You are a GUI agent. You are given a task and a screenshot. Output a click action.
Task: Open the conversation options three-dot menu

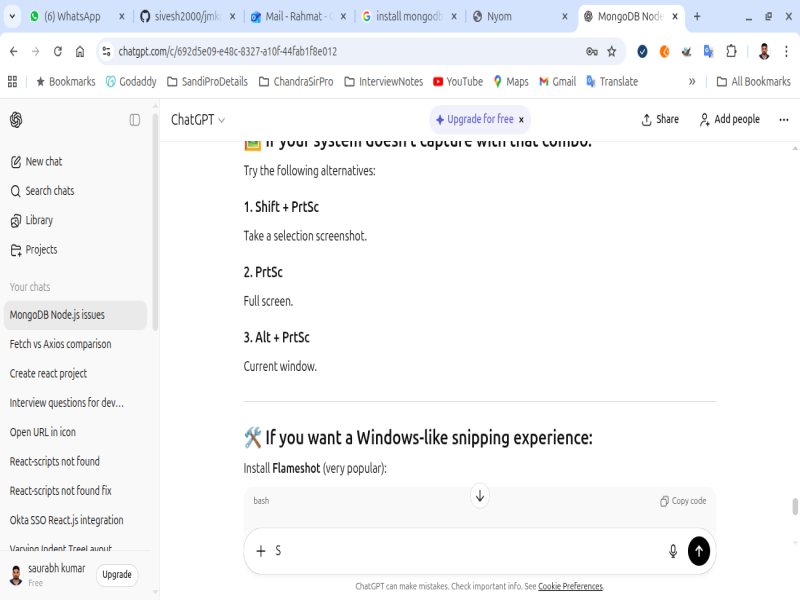pyautogui.click(x=784, y=120)
